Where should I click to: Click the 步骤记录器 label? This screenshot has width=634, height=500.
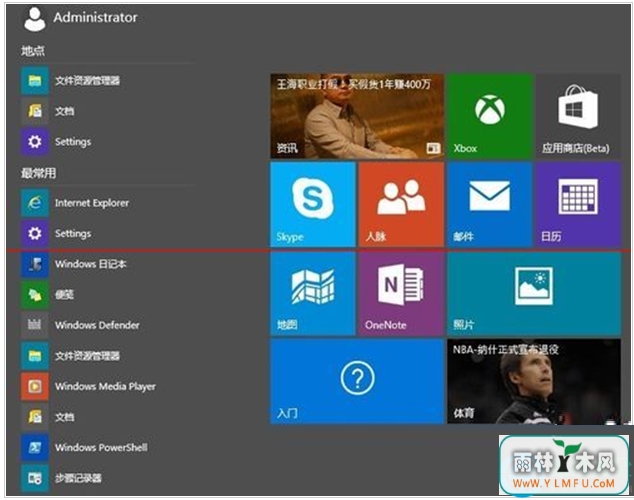pos(78,478)
